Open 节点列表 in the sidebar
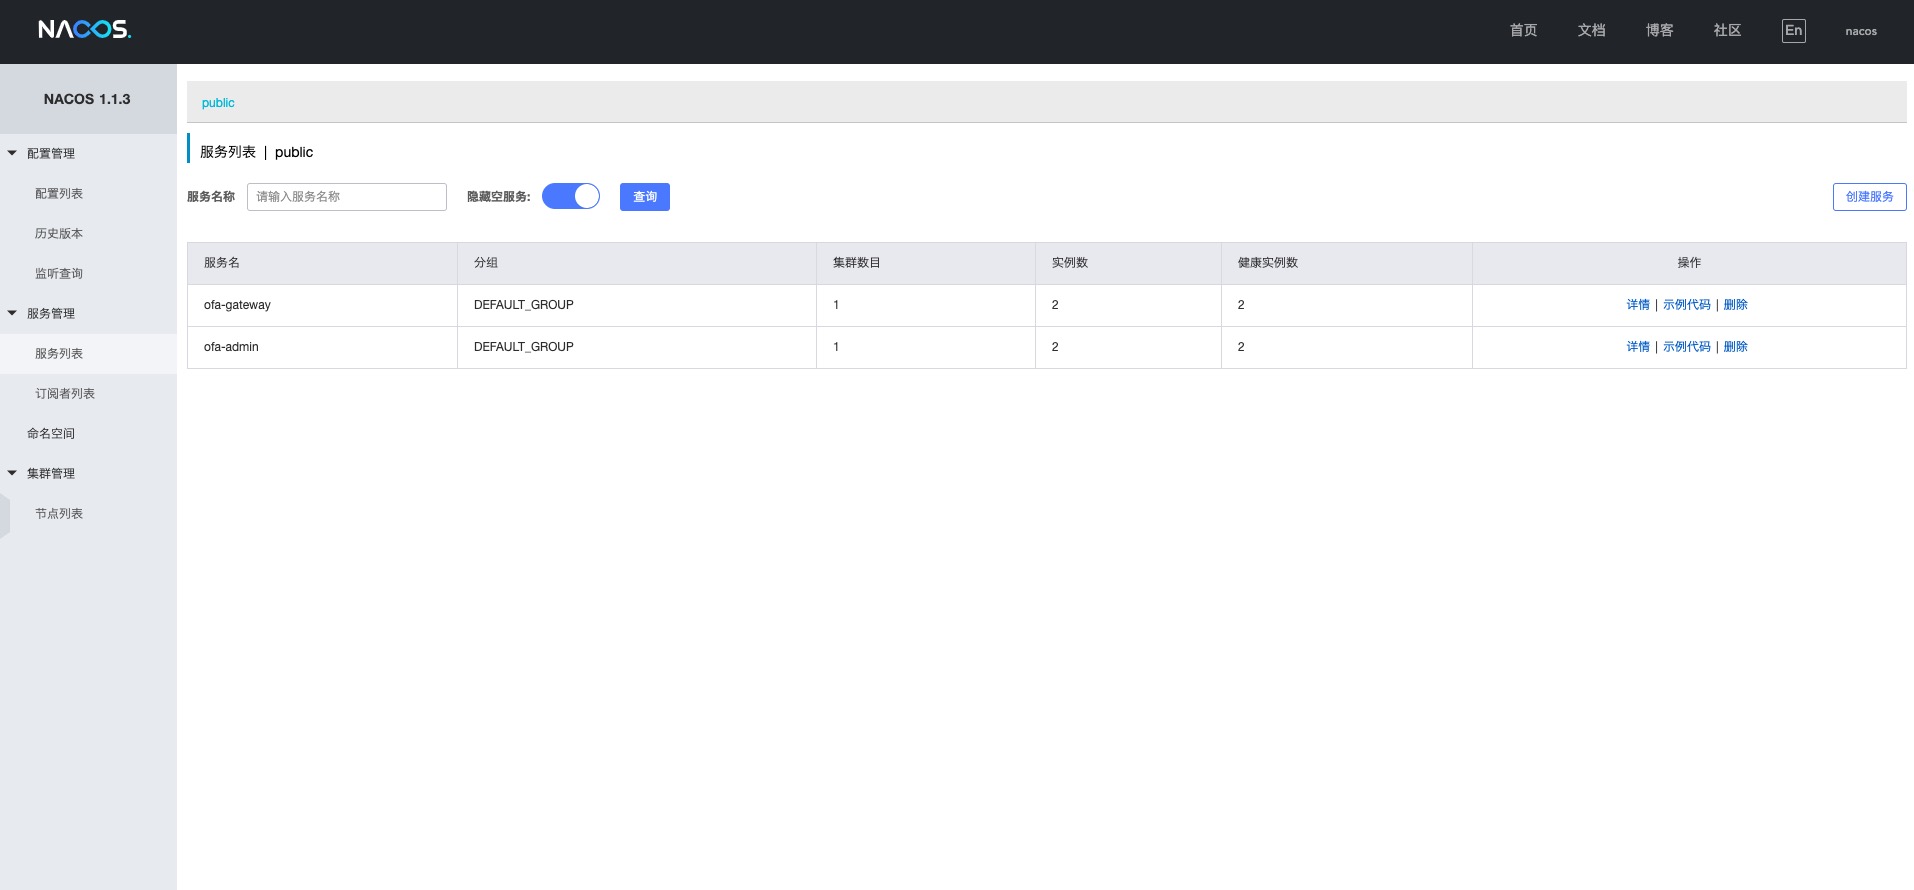Screen dimensions: 1914x890 click(59, 514)
